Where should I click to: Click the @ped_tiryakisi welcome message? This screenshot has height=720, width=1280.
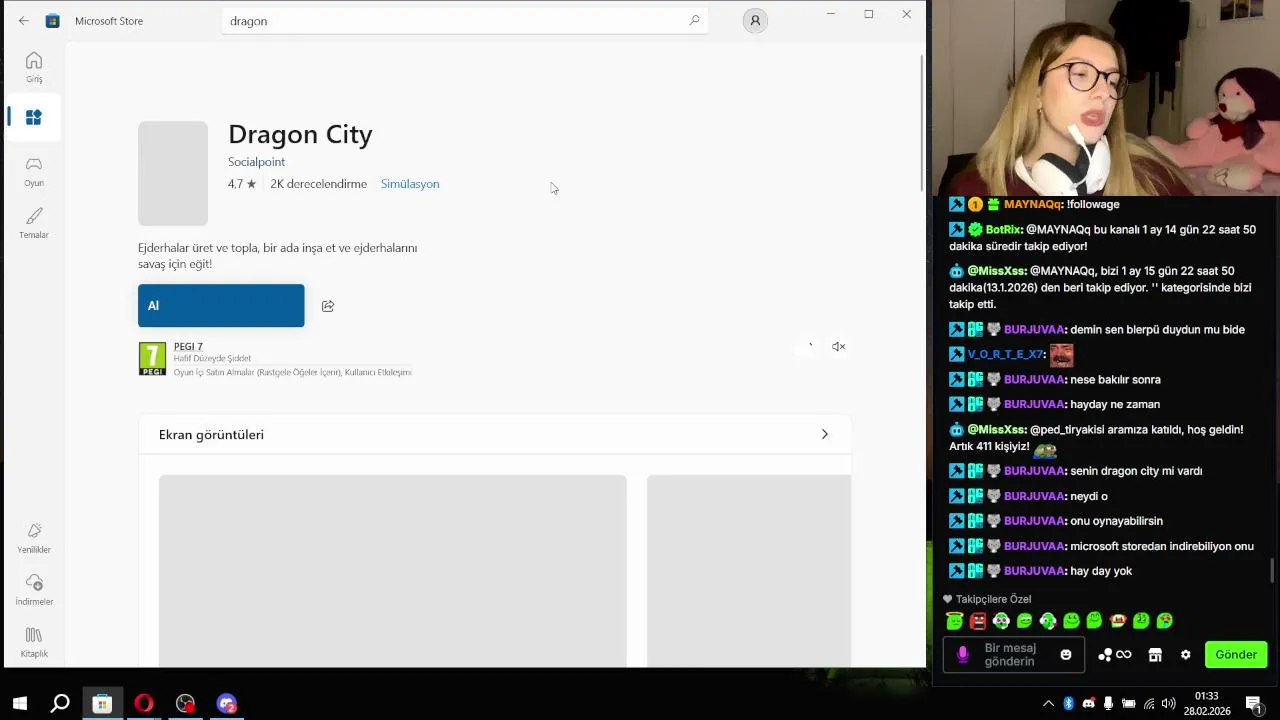point(1096,438)
